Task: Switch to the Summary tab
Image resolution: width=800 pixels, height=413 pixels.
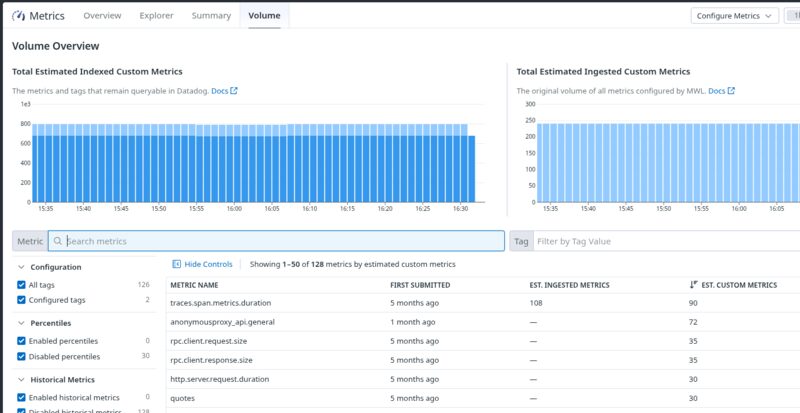Action: [211, 16]
